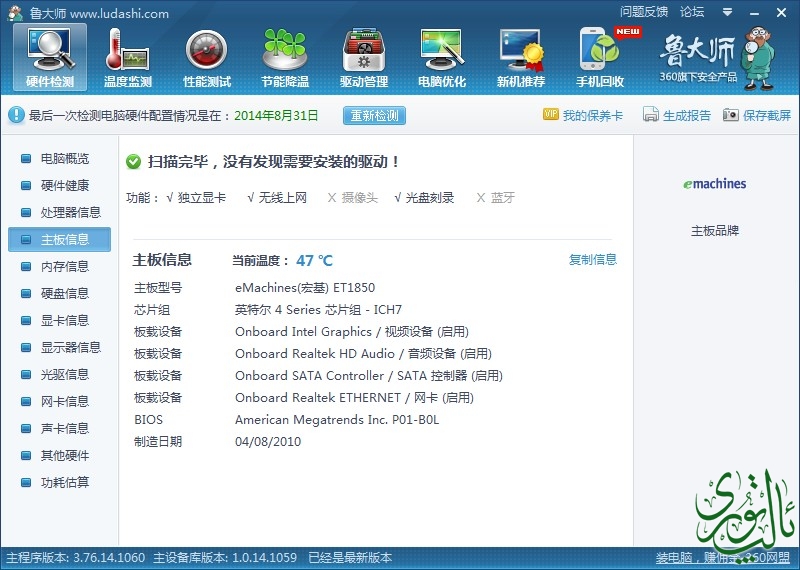This screenshot has width=800, height=570.
Task: Launch the 性能测试 performance test
Action: pos(207,57)
